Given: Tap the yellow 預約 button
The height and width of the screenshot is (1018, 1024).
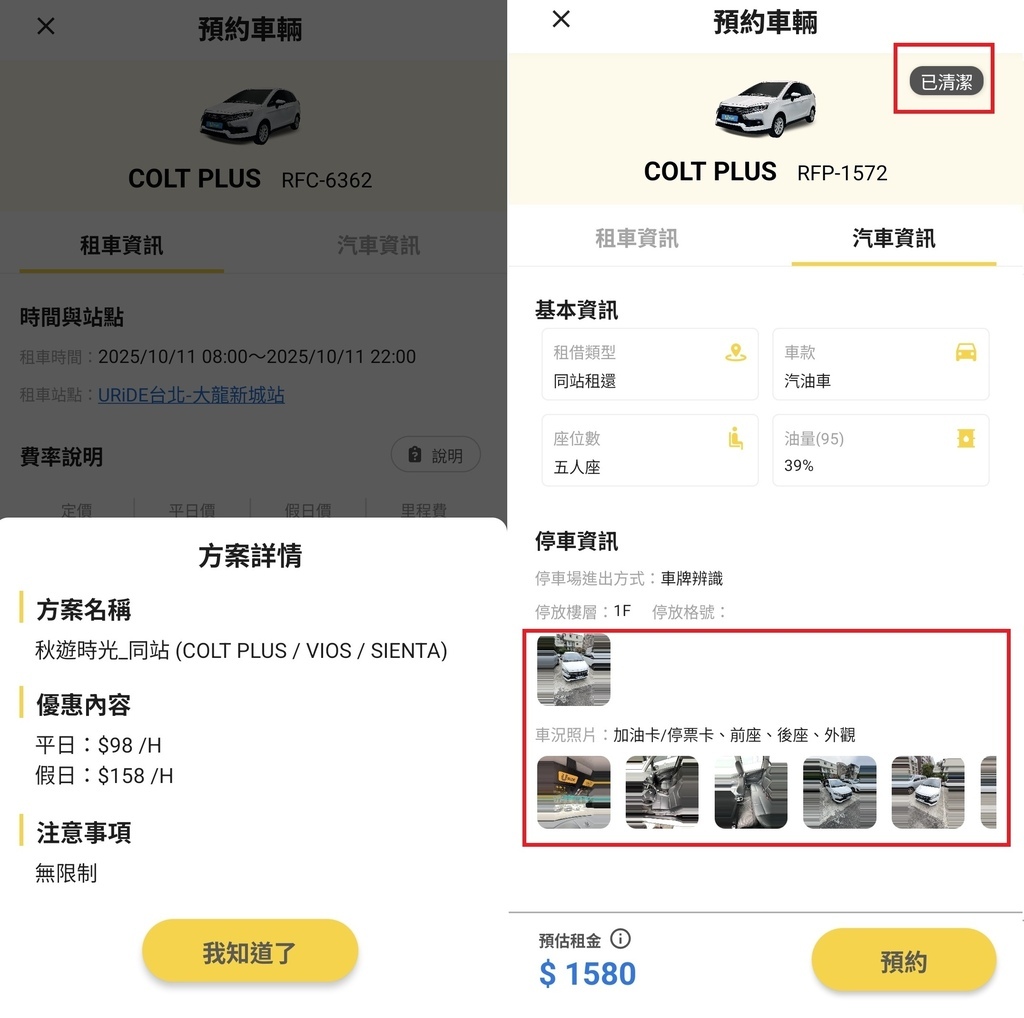Looking at the screenshot, I should (x=904, y=962).
